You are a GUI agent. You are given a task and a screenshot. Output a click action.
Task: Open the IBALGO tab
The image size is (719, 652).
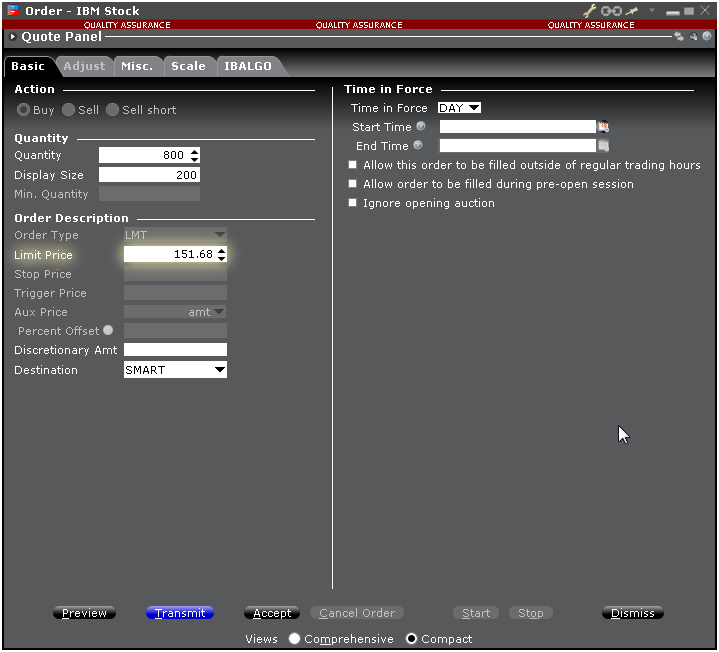246,66
